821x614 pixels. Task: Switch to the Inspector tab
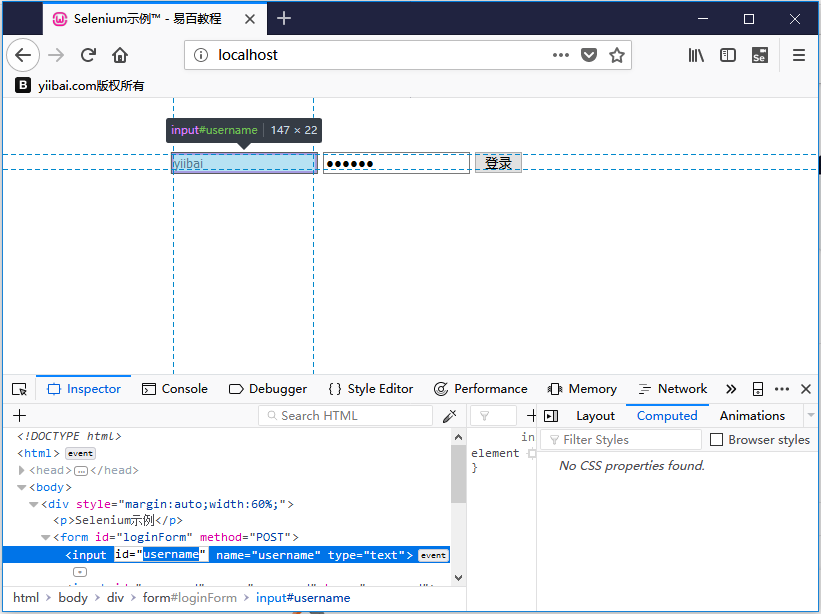[x=84, y=389]
